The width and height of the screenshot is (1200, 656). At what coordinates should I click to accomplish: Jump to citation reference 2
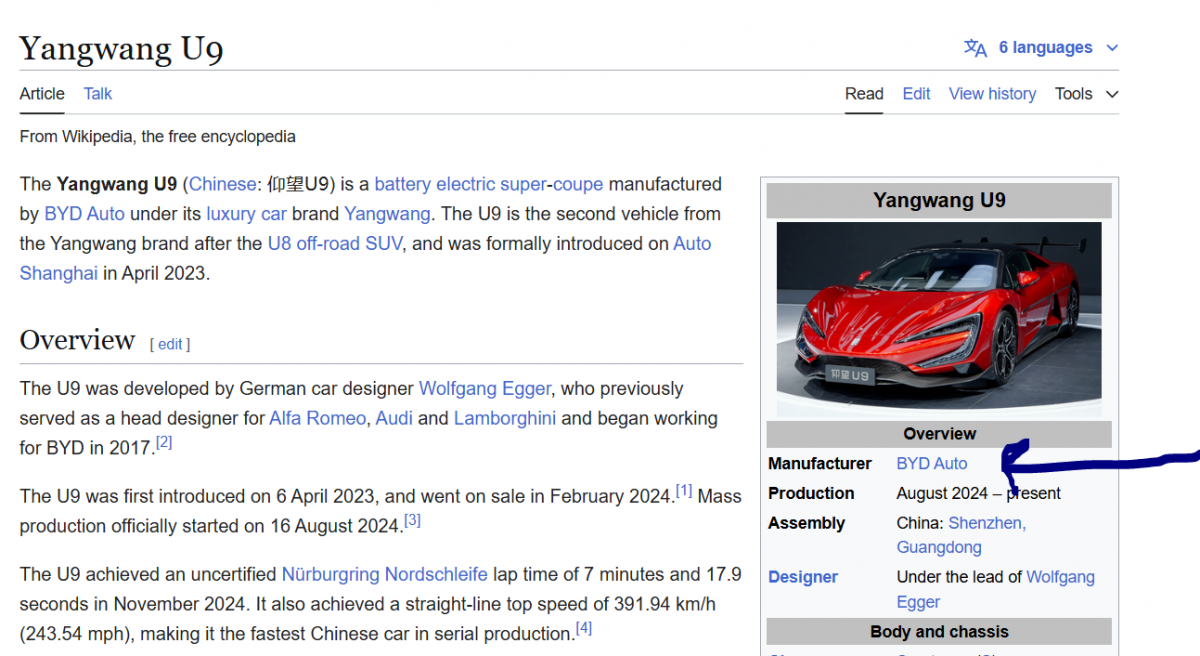pyautogui.click(x=164, y=442)
